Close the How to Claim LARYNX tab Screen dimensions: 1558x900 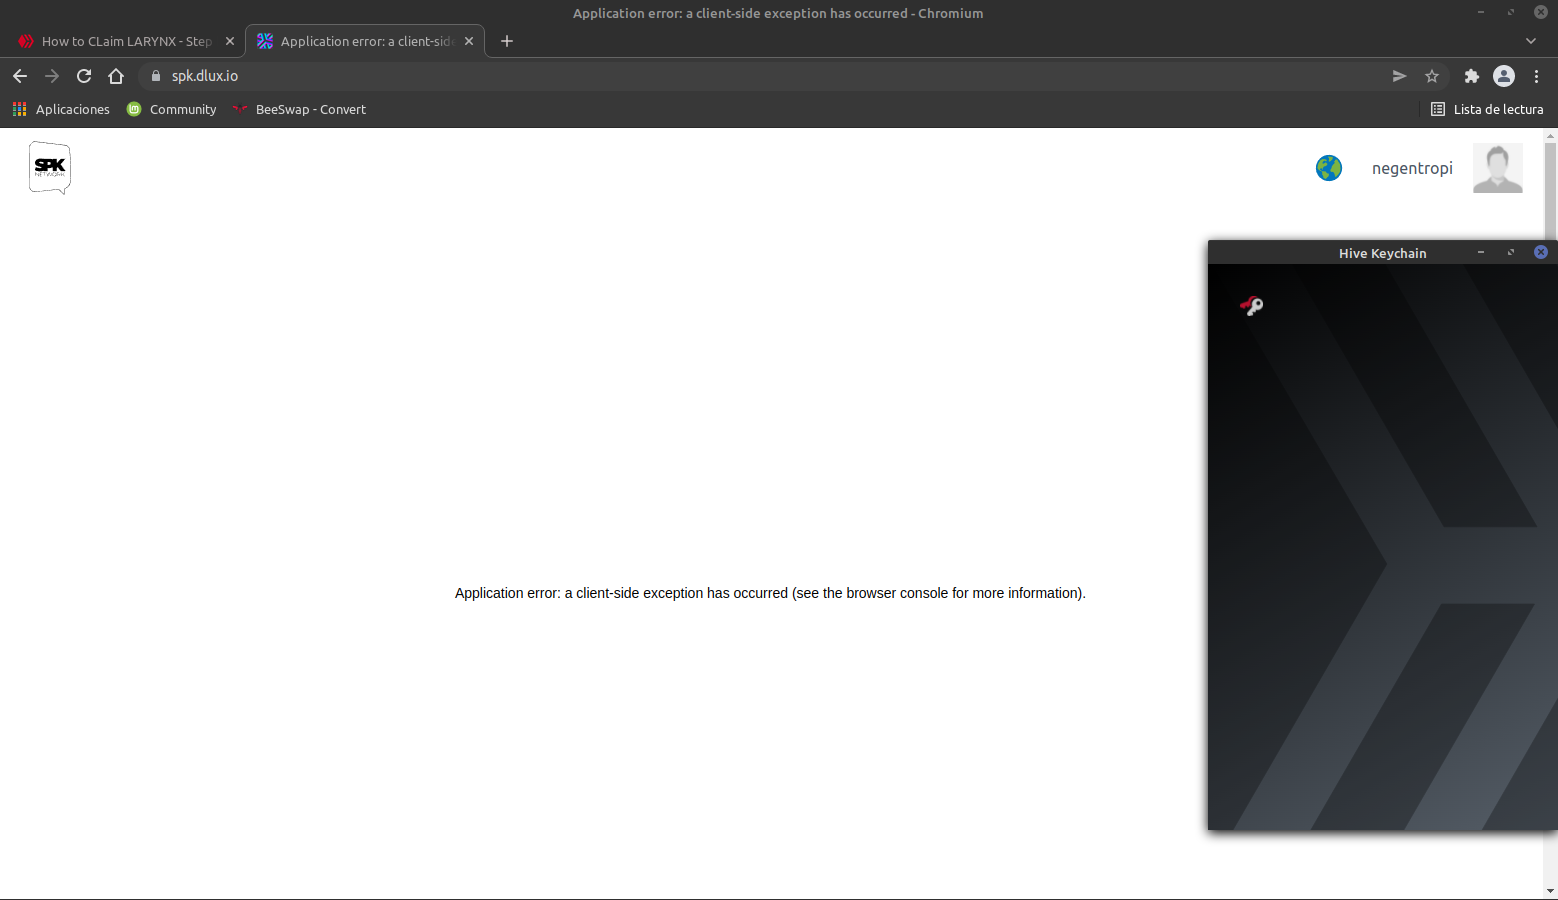(x=230, y=41)
